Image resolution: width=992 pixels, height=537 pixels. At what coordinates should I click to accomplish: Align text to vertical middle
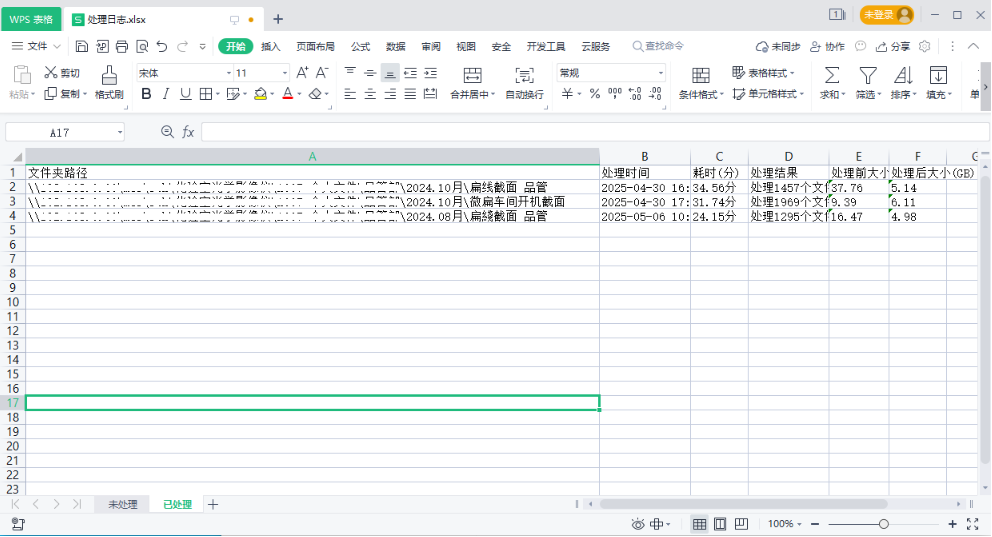[x=370, y=73]
